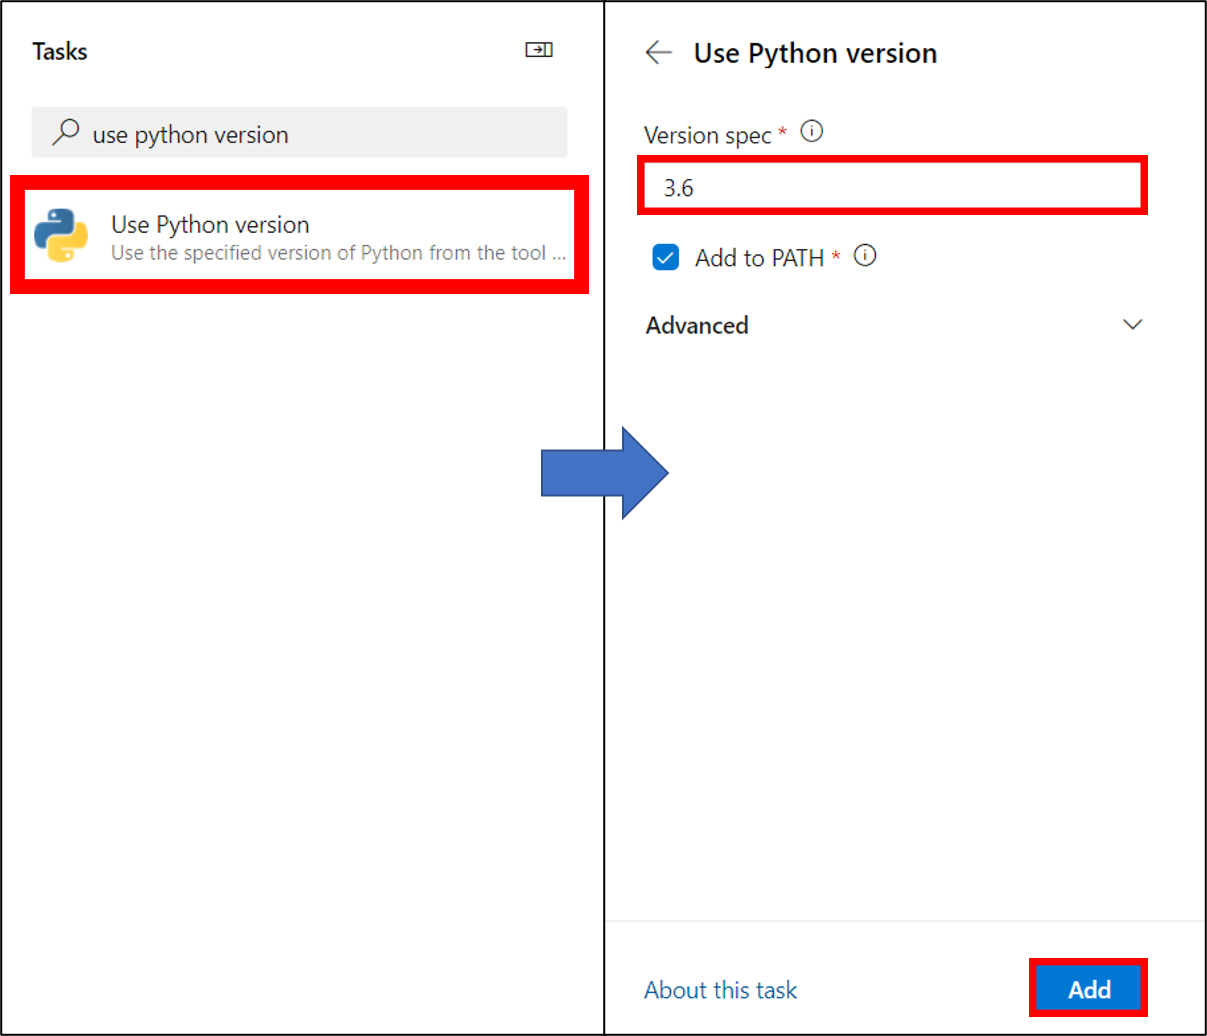This screenshot has height=1036, width=1207.
Task: Click the Use Python version panel title
Action: [x=815, y=53]
